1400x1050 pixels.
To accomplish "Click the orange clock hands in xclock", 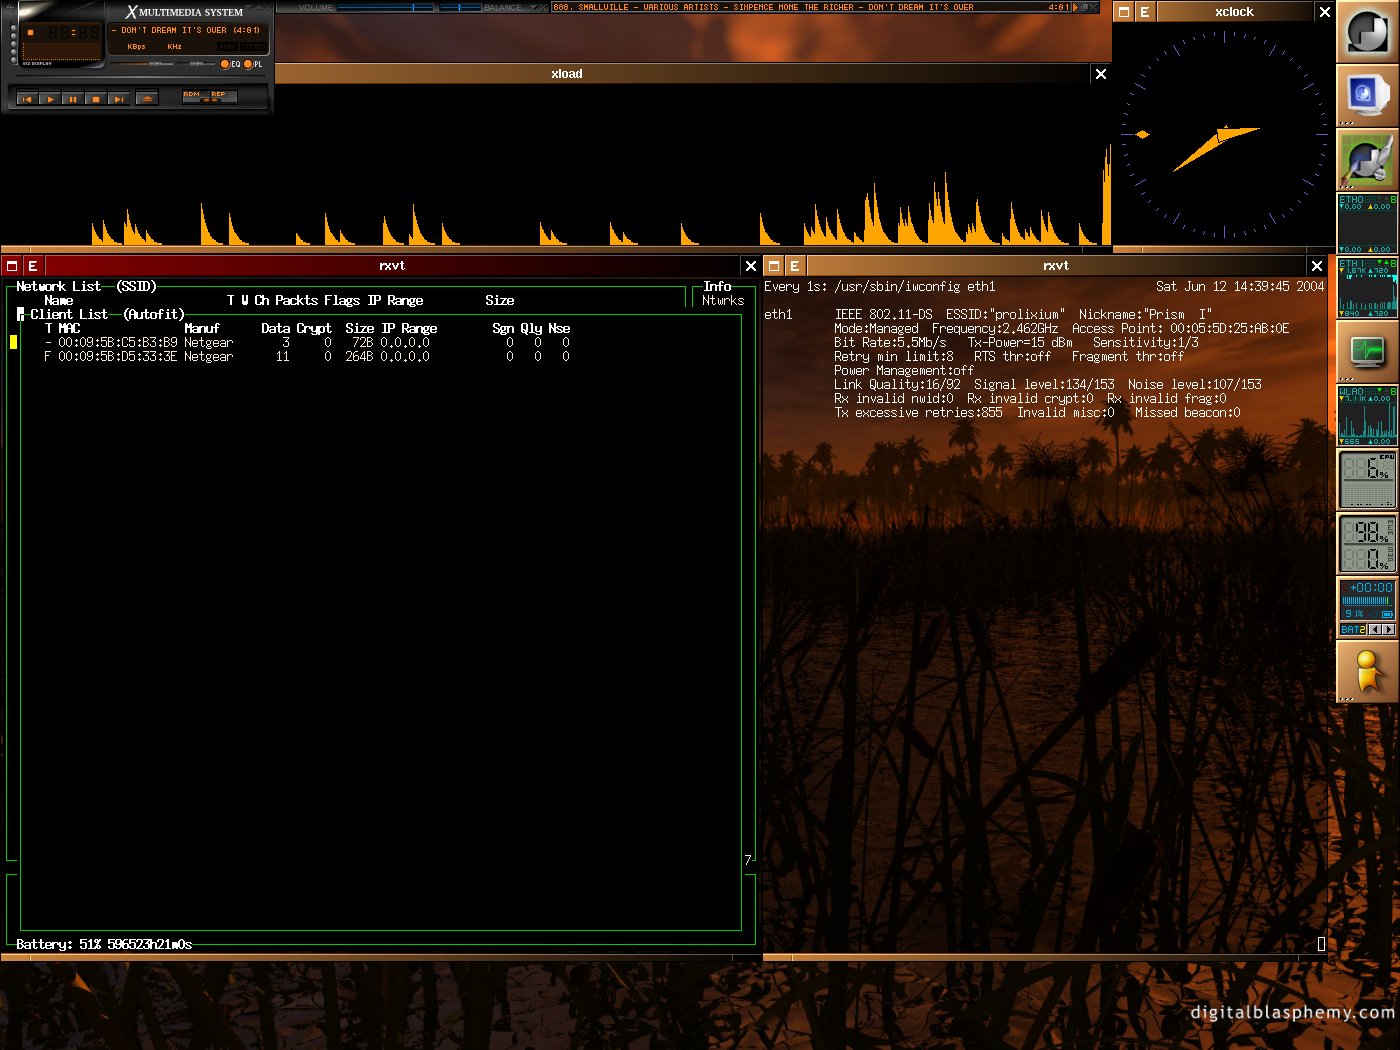I will tap(1216, 148).
